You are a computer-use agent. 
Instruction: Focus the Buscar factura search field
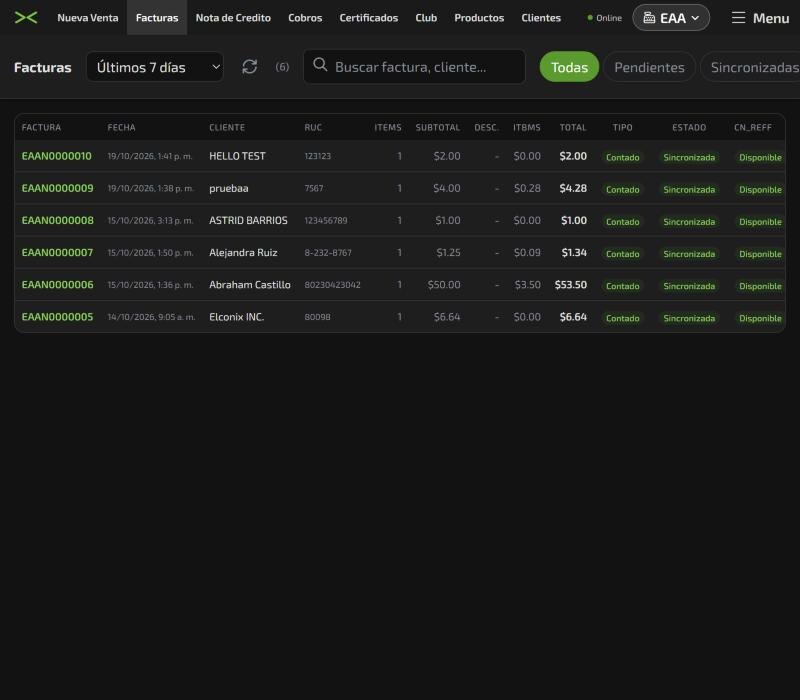coord(414,67)
